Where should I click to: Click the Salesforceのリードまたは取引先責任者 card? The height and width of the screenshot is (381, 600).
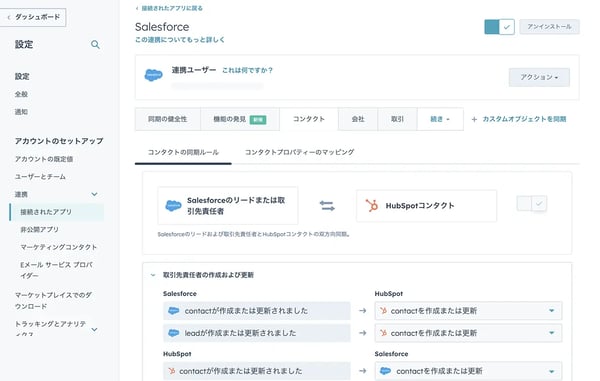coord(228,205)
